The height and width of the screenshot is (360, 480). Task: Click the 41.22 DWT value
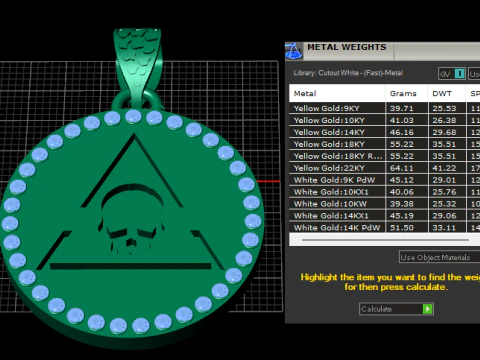tap(444, 168)
